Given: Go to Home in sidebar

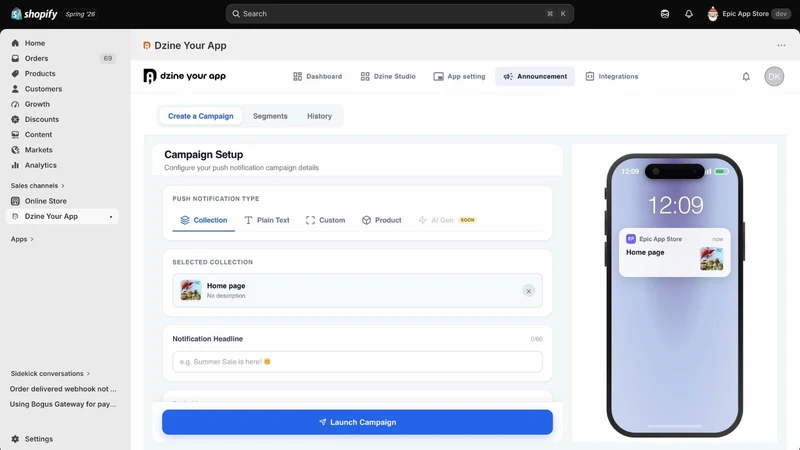Looking at the screenshot, I should pyautogui.click(x=35, y=43).
